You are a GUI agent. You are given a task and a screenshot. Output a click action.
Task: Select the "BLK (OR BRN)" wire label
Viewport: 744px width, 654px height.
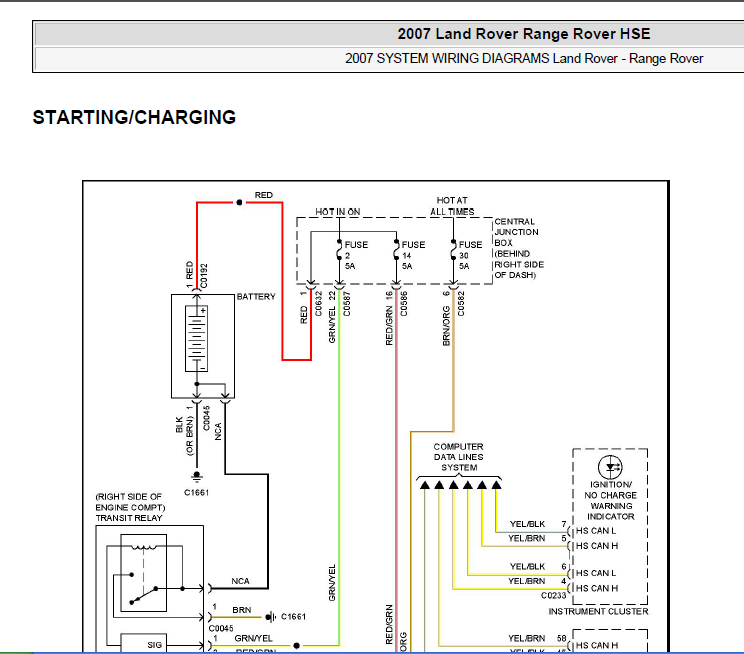point(185,435)
